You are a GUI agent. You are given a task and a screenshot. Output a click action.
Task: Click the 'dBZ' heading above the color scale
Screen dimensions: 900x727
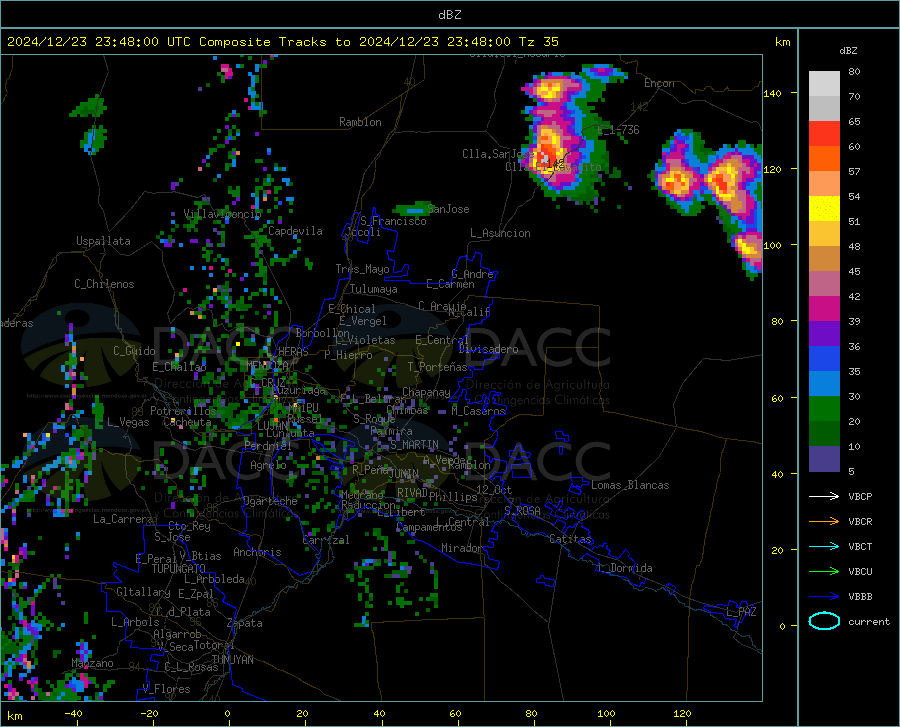pos(848,50)
